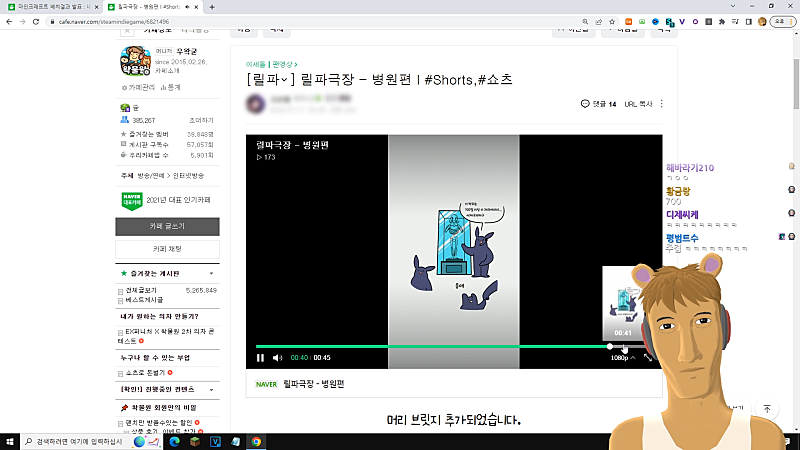
Task: Click the 카페 글쓰기 button
Action: point(167,227)
